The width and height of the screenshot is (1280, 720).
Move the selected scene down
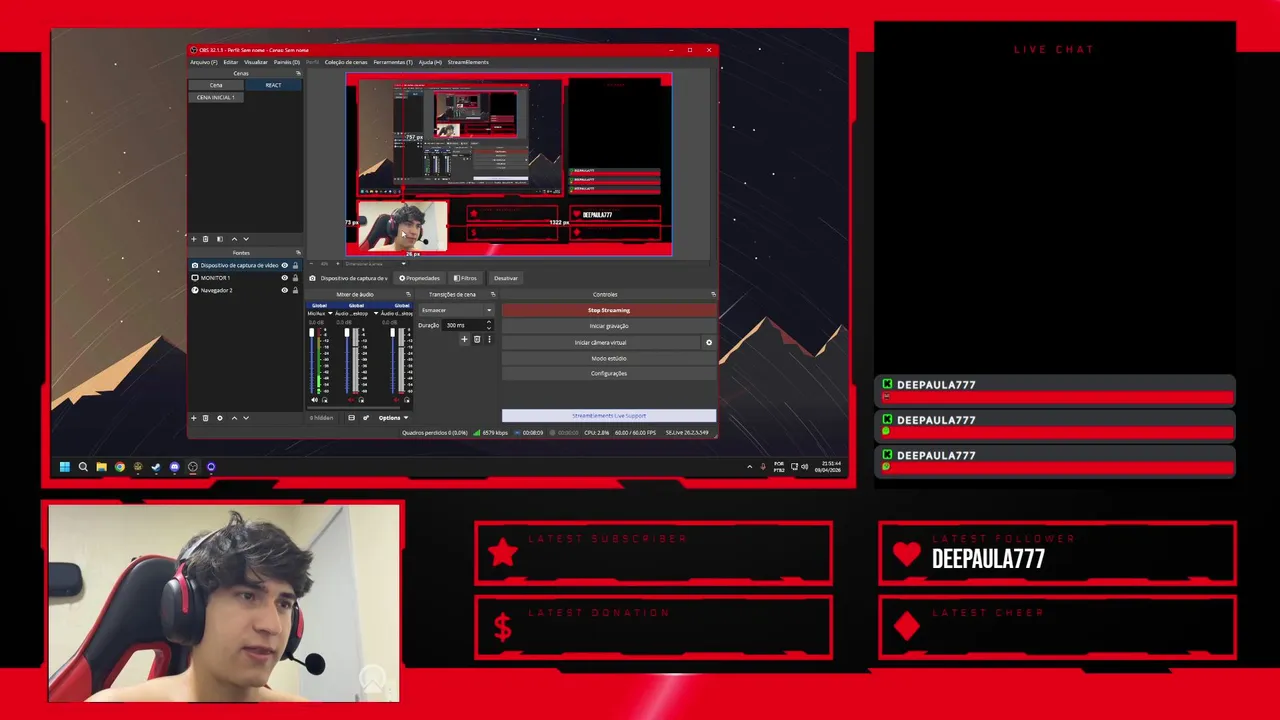tap(246, 239)
